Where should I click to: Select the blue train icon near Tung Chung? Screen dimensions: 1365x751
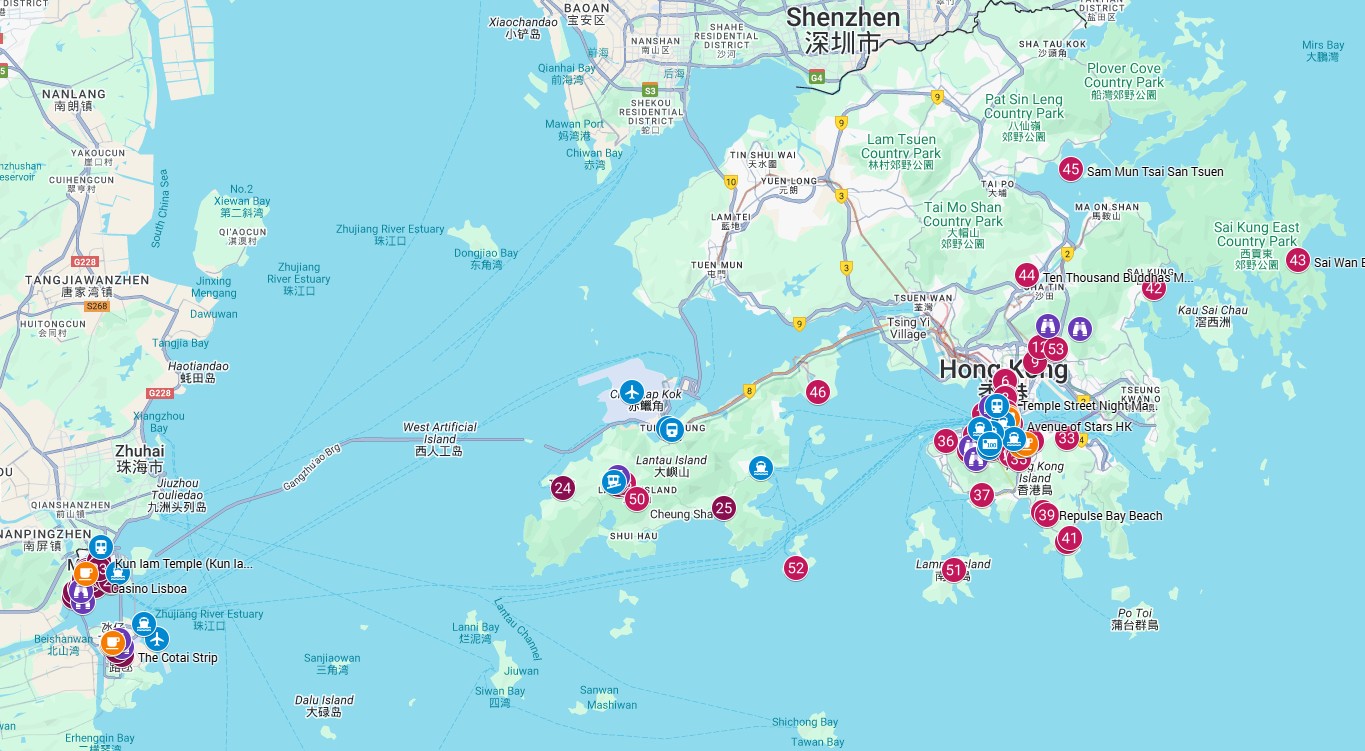click(x=670, y=430)
